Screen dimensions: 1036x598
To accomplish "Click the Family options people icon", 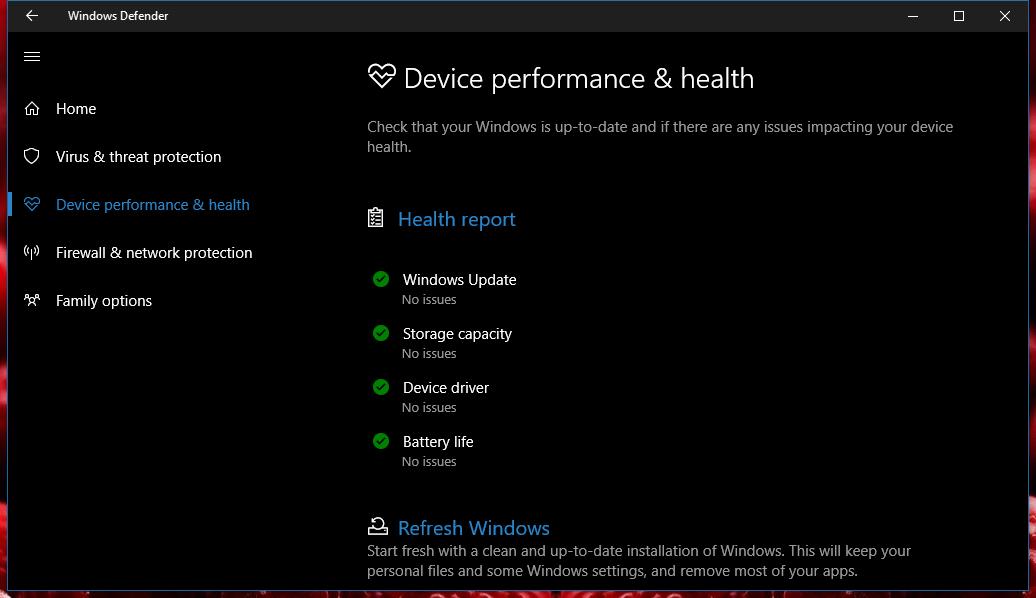I will click(x=32, y=301).
